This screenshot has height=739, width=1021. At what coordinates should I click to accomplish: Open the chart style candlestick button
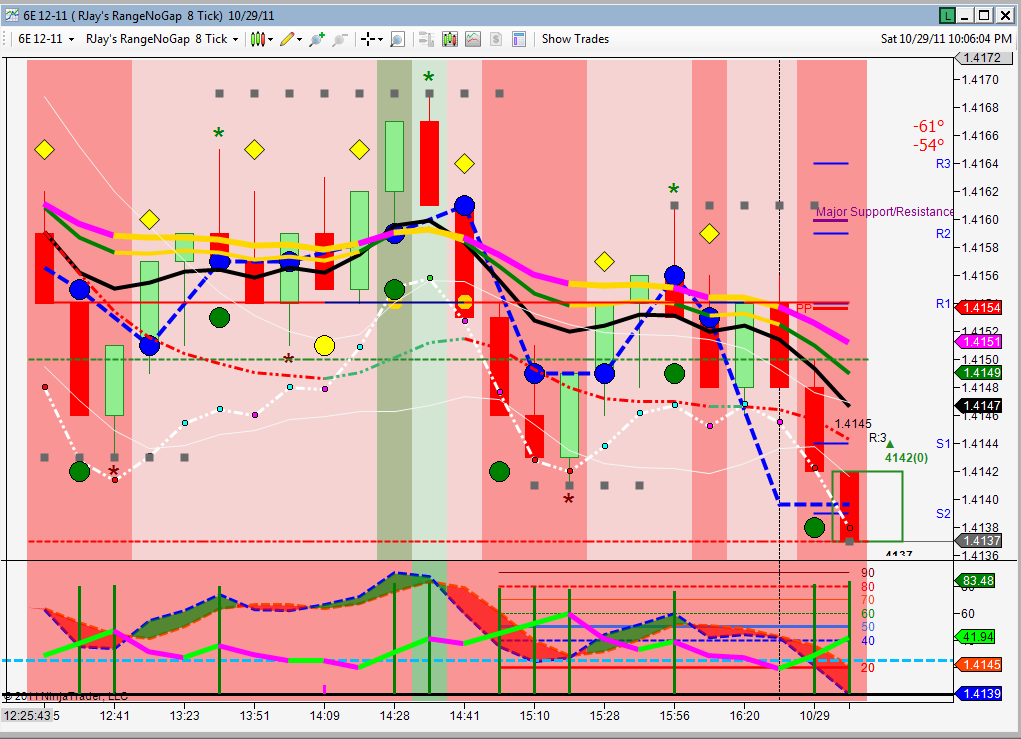click(258, 39)
